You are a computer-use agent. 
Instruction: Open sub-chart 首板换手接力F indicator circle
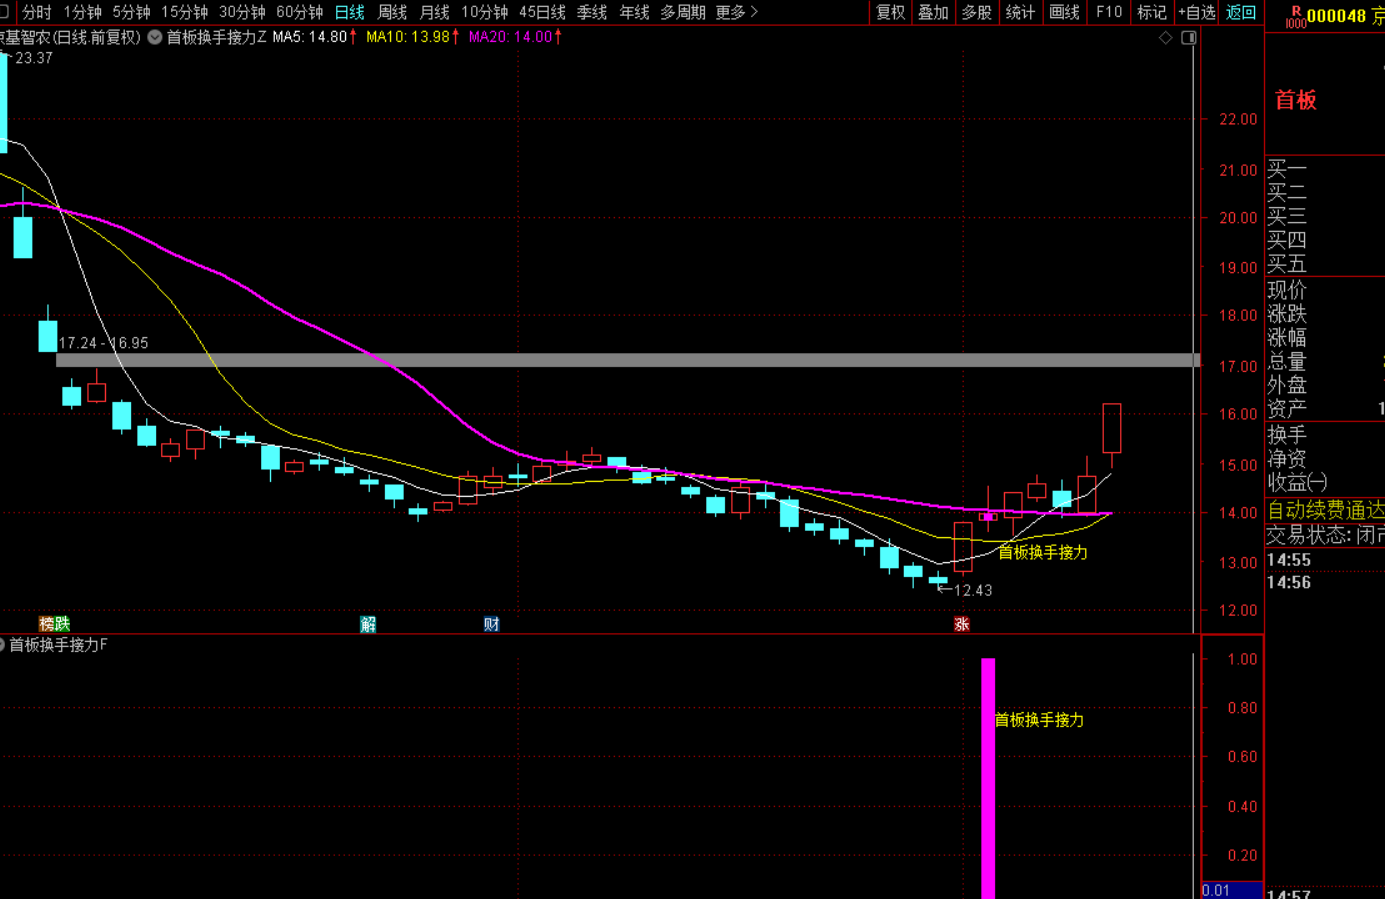(x=2, y=645)
